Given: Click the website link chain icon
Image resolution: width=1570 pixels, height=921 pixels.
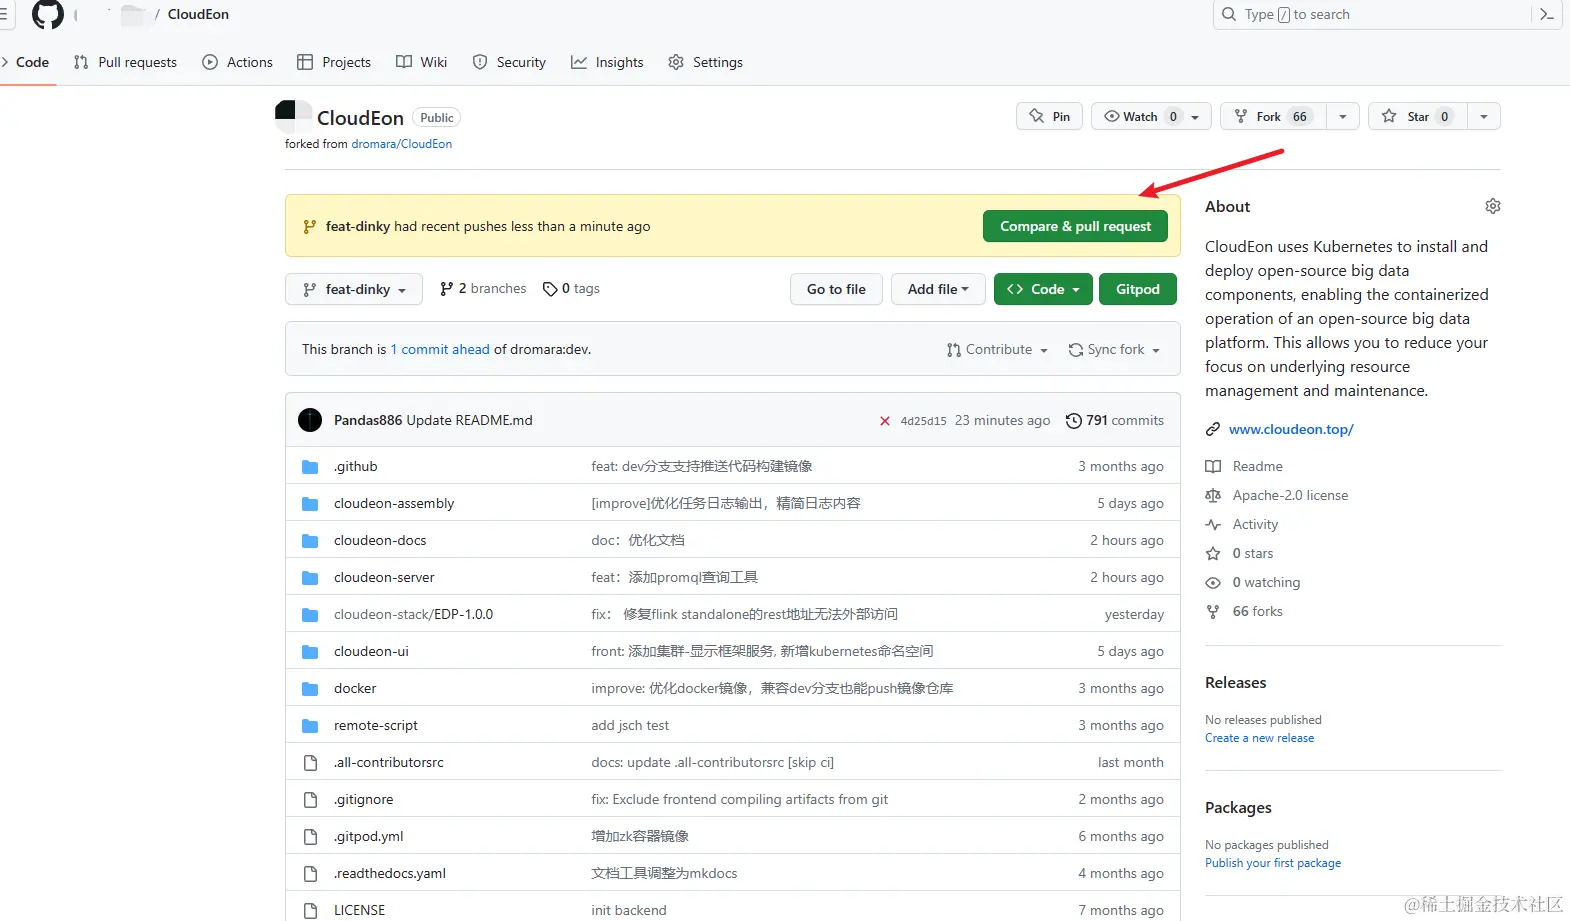Looking at the screenshot, I should coord(1213,429).
